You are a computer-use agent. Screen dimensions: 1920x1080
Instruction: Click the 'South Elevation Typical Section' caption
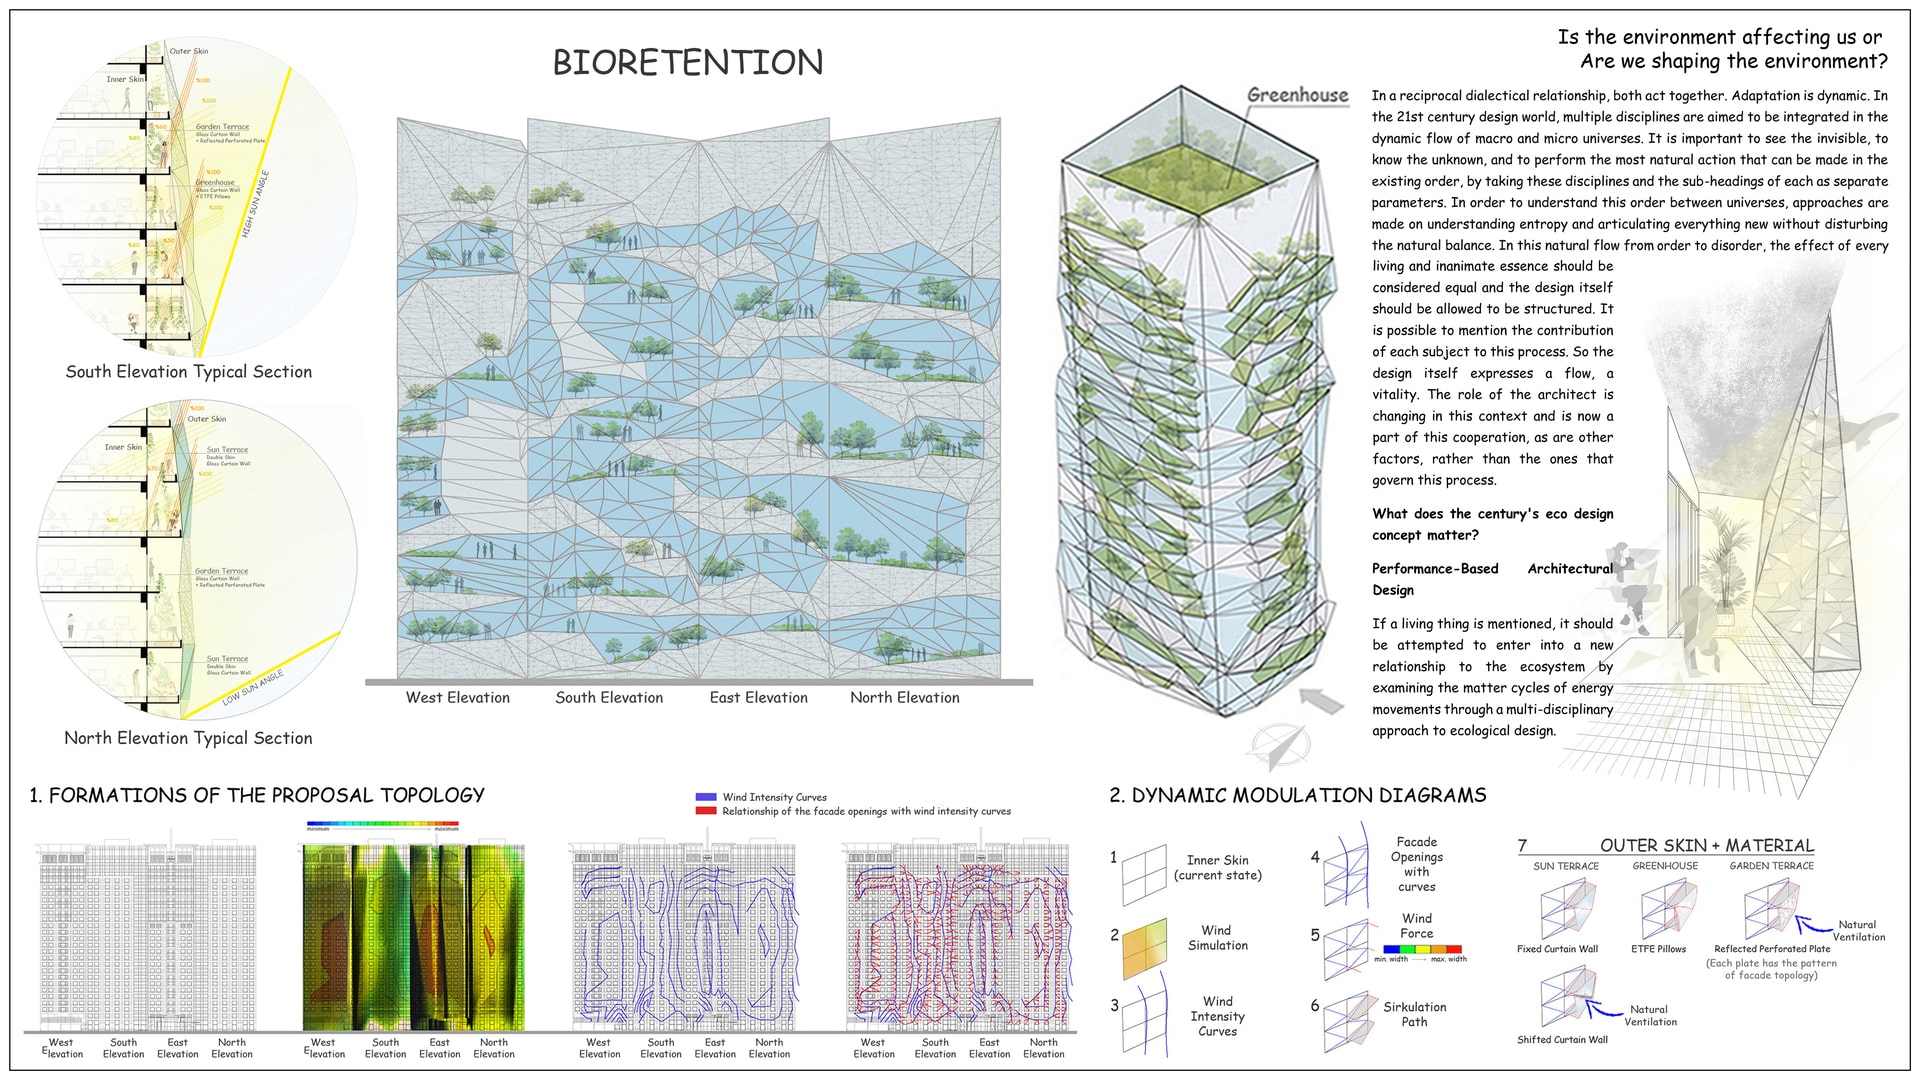click(189, 372)
